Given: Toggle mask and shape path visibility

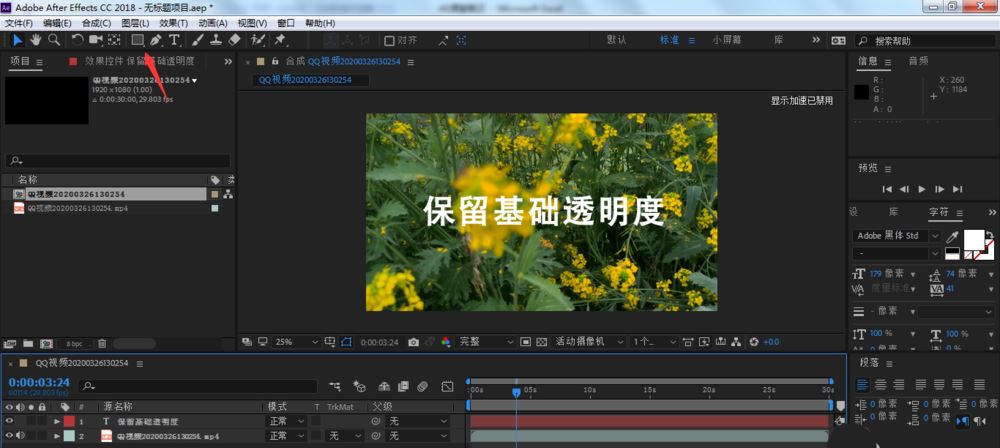Looking at the screenshot, I should pyautogui.click(x=346, y=342).
